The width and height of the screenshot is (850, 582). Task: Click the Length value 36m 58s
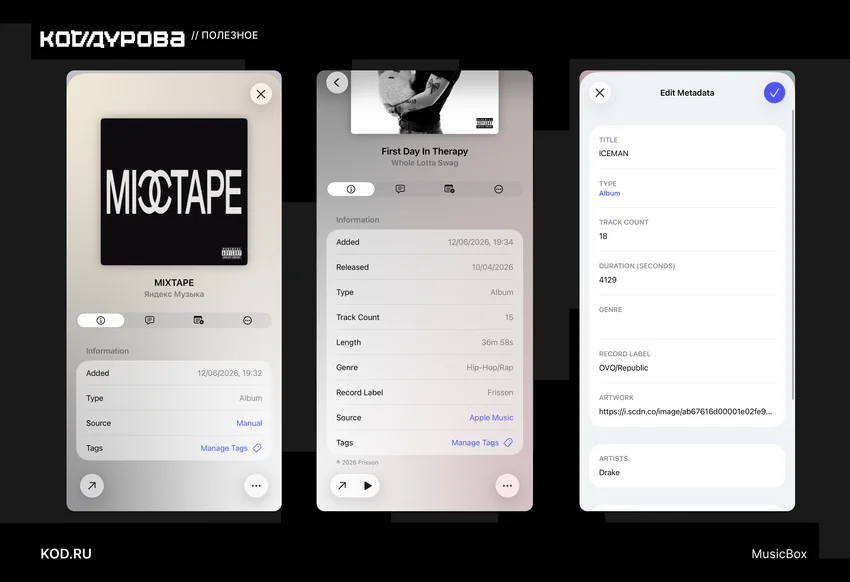coord(497,342)
